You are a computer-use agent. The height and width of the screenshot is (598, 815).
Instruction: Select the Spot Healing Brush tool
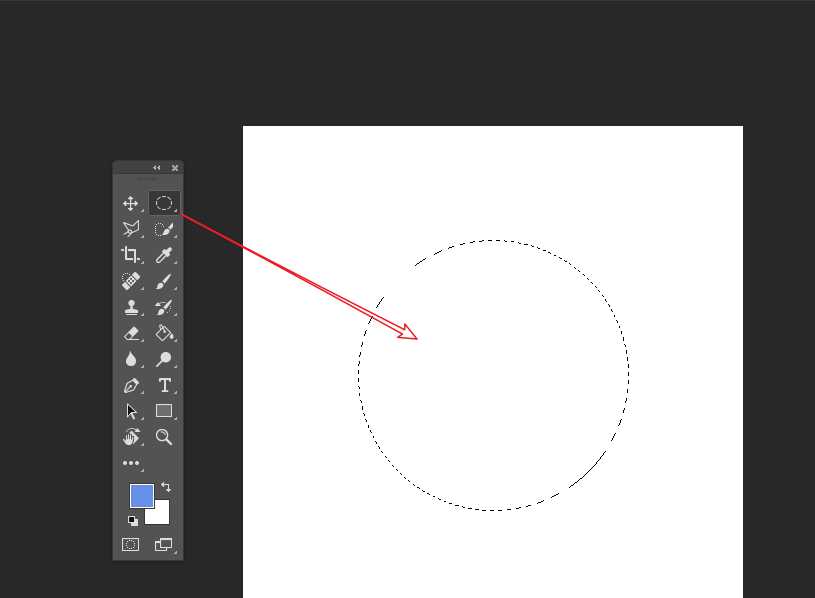(x=130, y=281)
